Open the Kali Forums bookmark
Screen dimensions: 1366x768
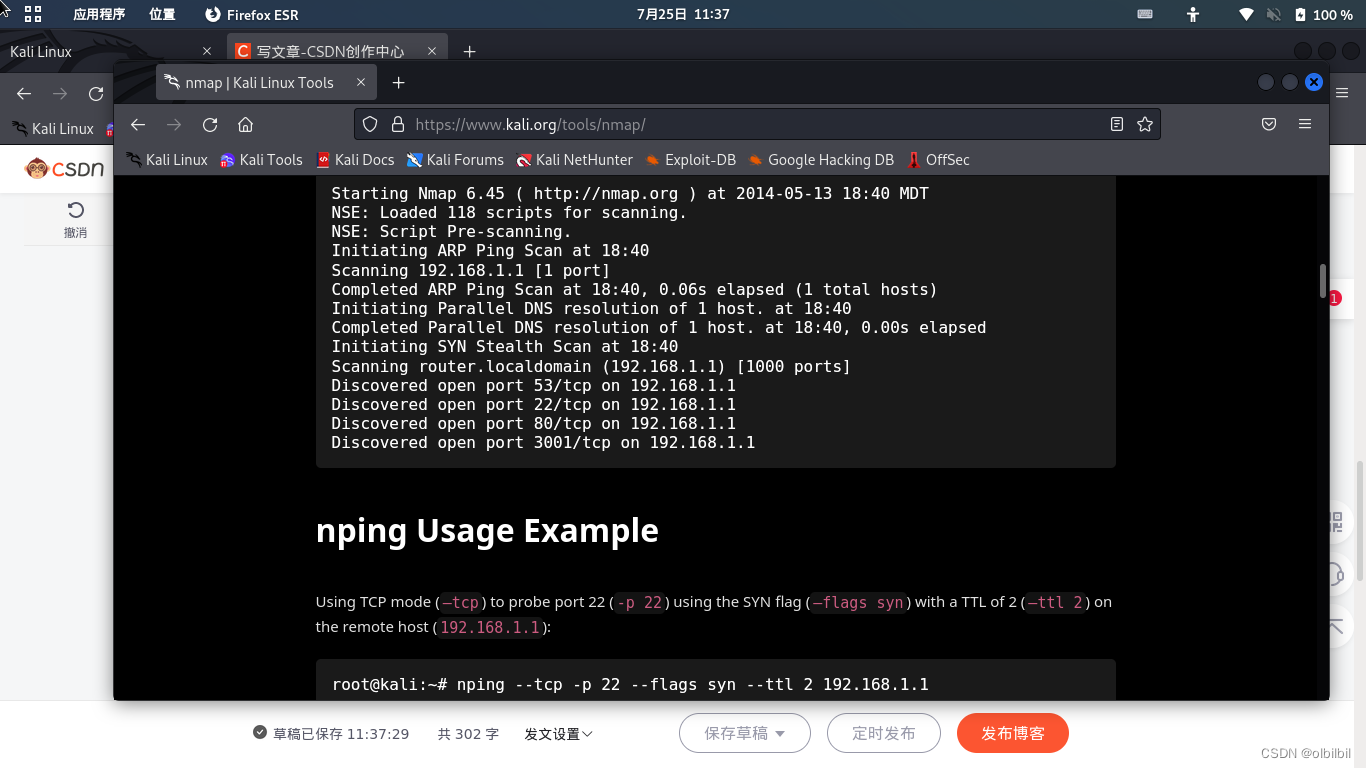(455, 160)
